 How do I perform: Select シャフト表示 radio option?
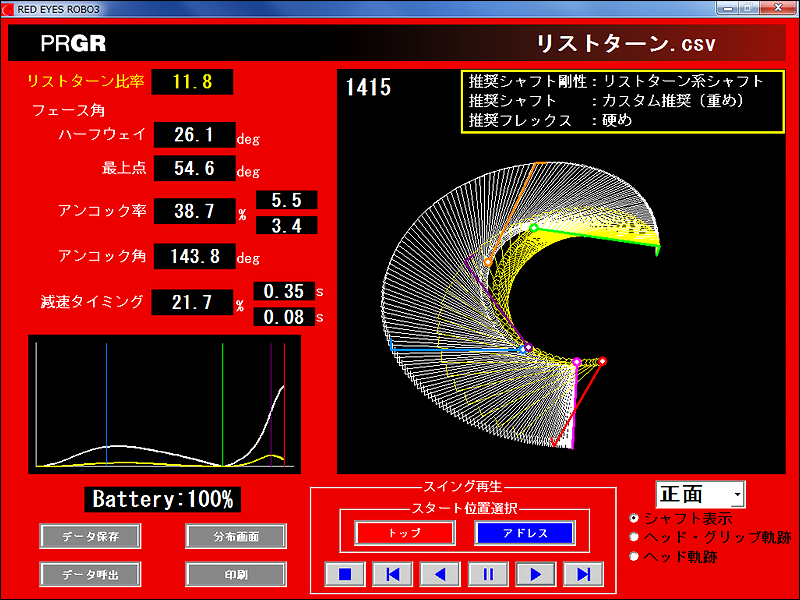pyautogui.click(x=635, y=519)
